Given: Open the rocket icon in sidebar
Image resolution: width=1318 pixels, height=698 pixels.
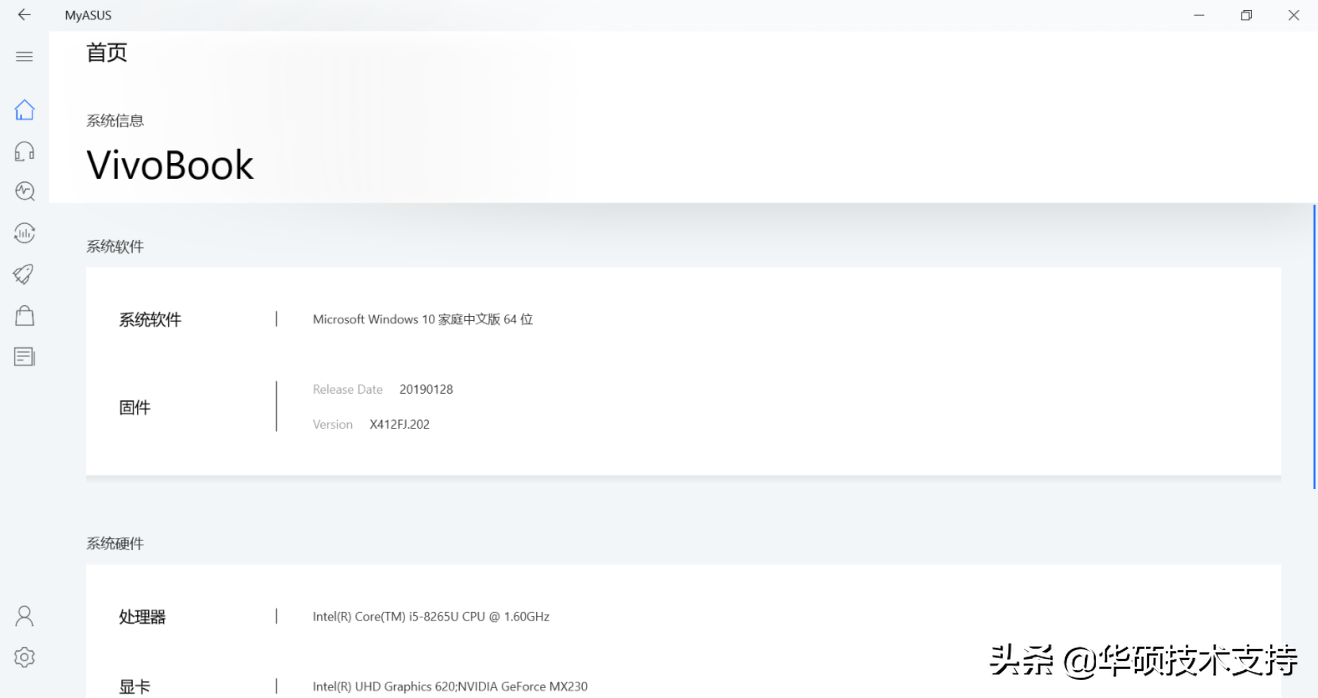Looking at the screenshot, I should click(24, 274).
